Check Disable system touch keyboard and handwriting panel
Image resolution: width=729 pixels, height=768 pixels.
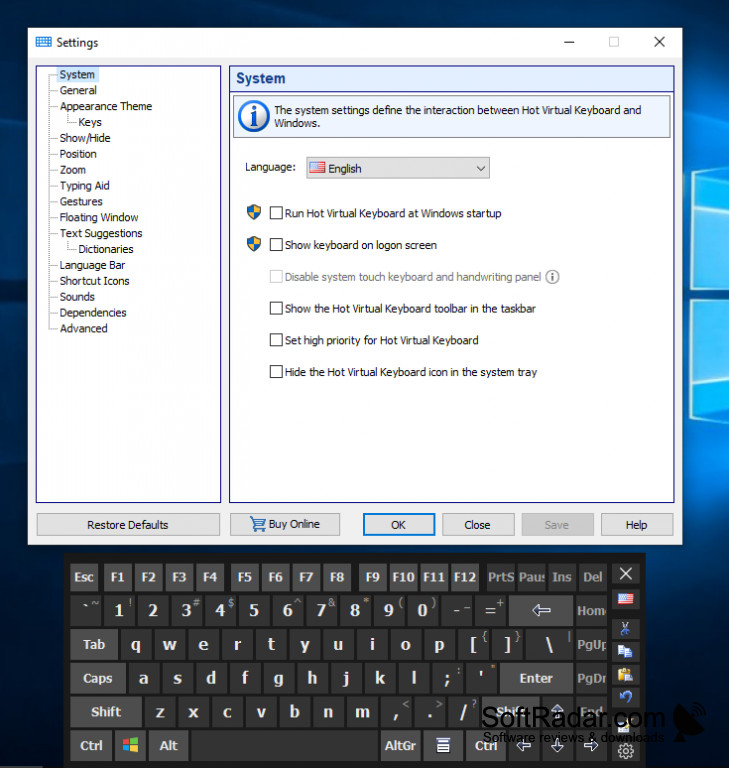(x=406, y=277)
